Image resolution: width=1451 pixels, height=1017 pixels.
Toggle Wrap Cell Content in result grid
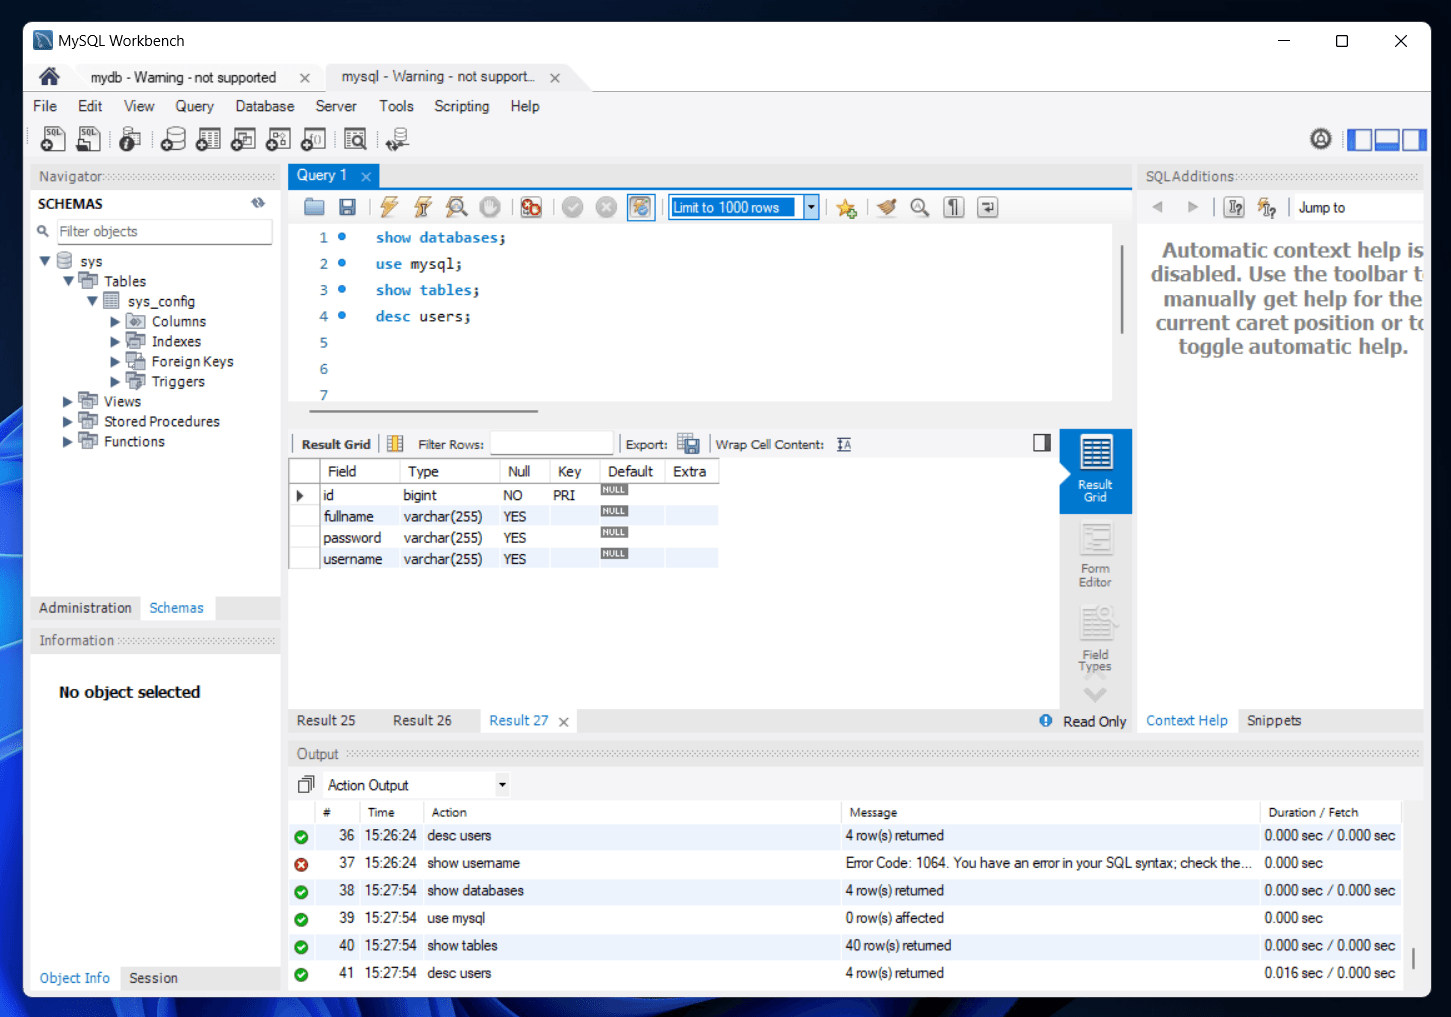[x=843, y=443]
